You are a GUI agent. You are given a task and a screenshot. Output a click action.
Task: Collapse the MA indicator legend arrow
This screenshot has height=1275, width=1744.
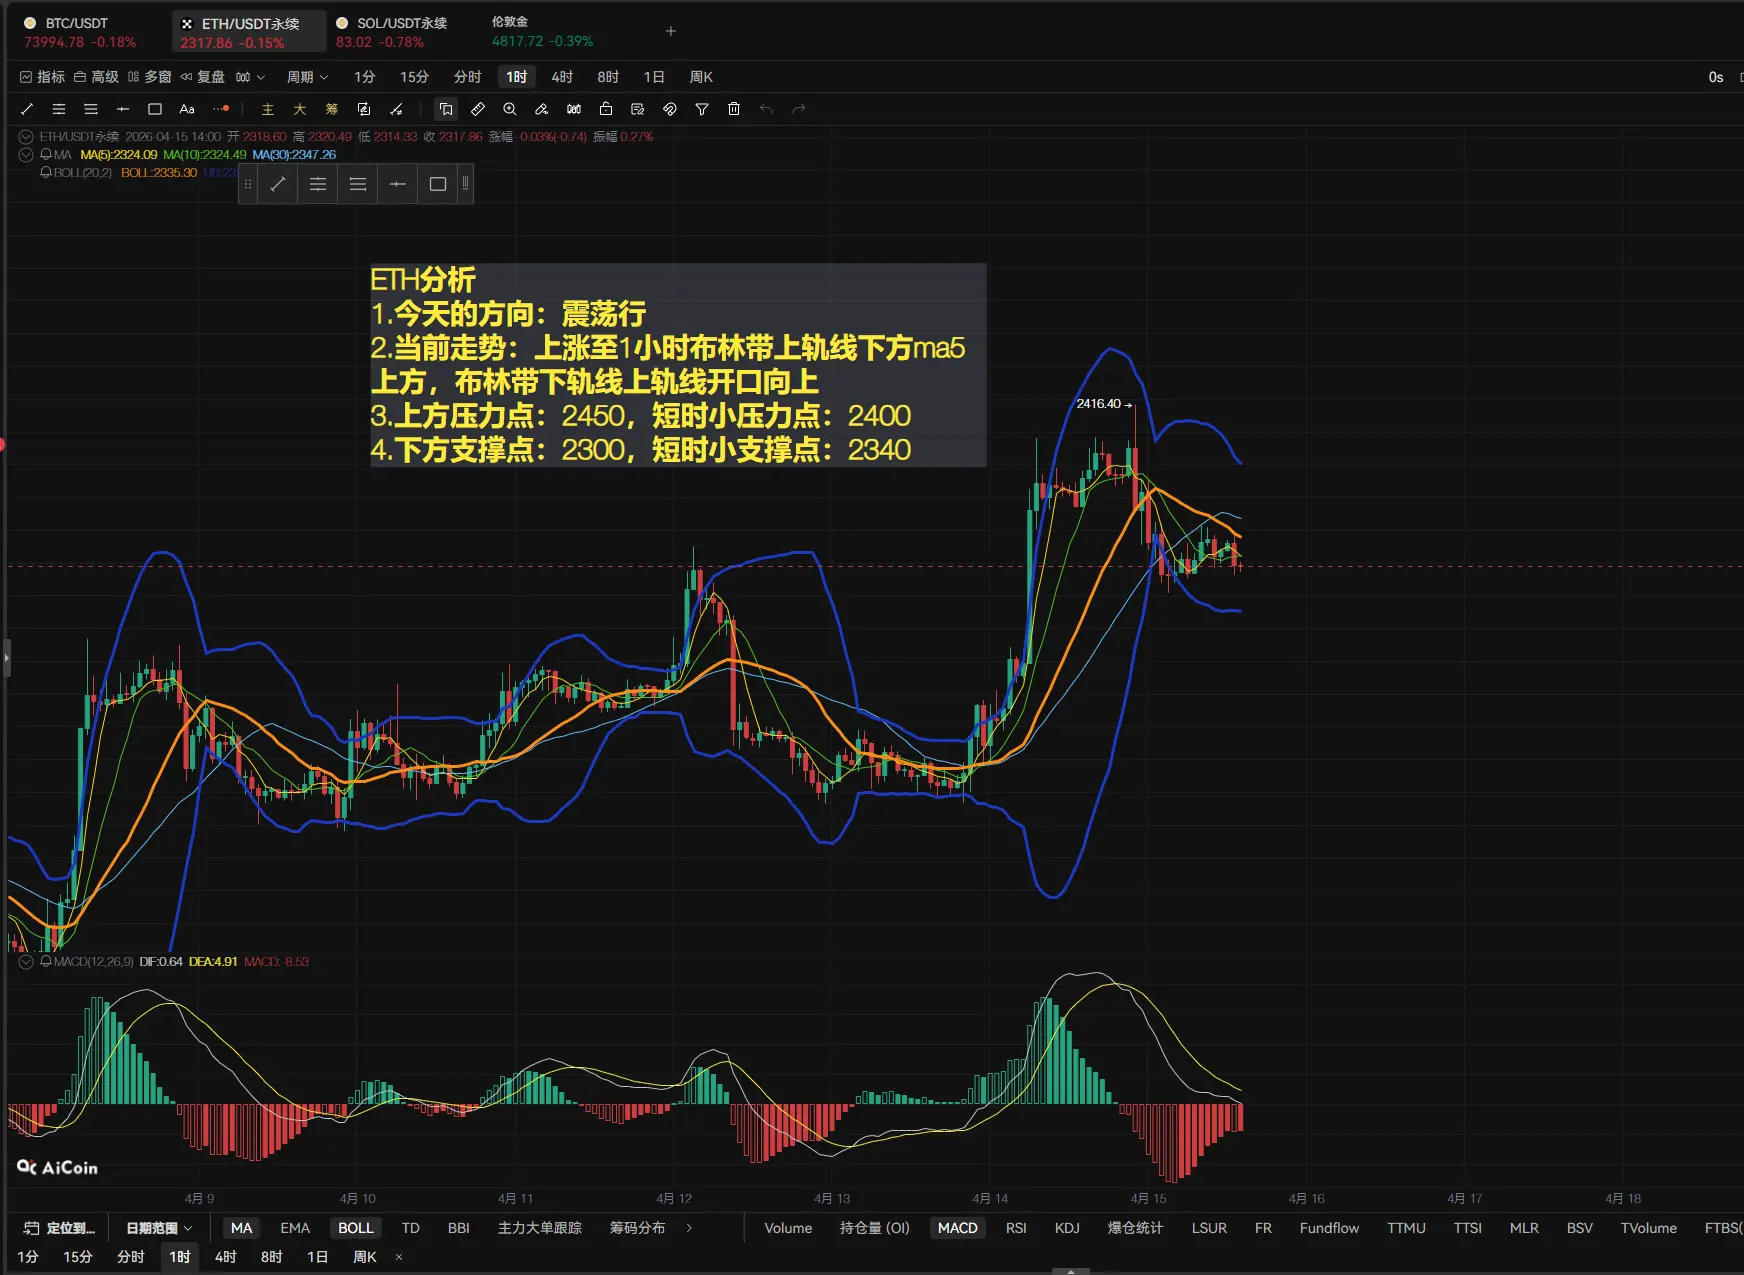(x=26, y=155)
